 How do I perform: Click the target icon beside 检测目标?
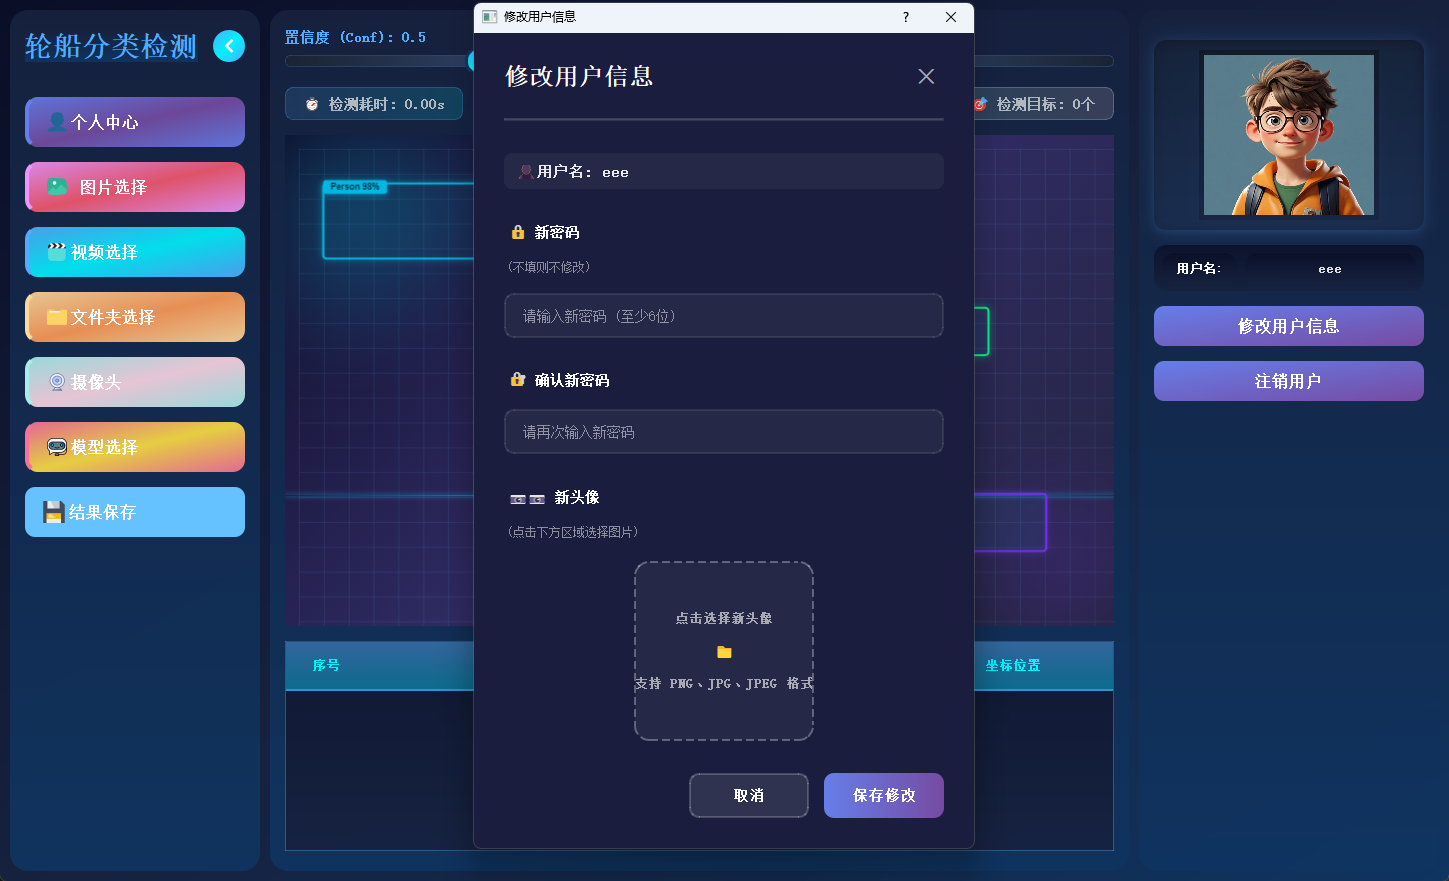[981, 104]
